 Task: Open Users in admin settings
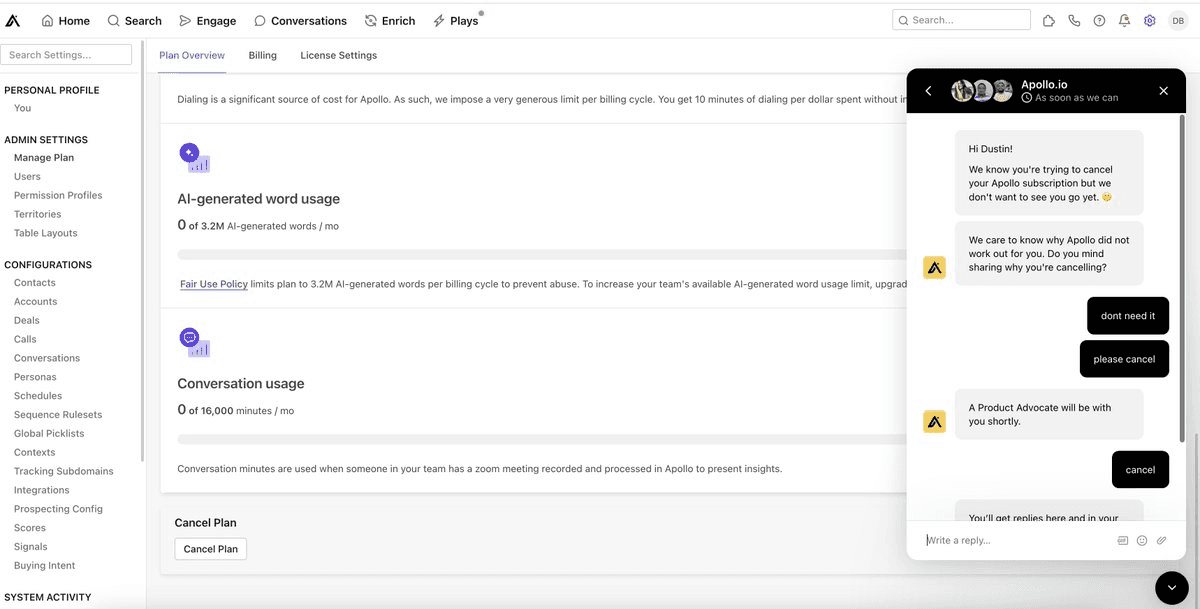27,177
